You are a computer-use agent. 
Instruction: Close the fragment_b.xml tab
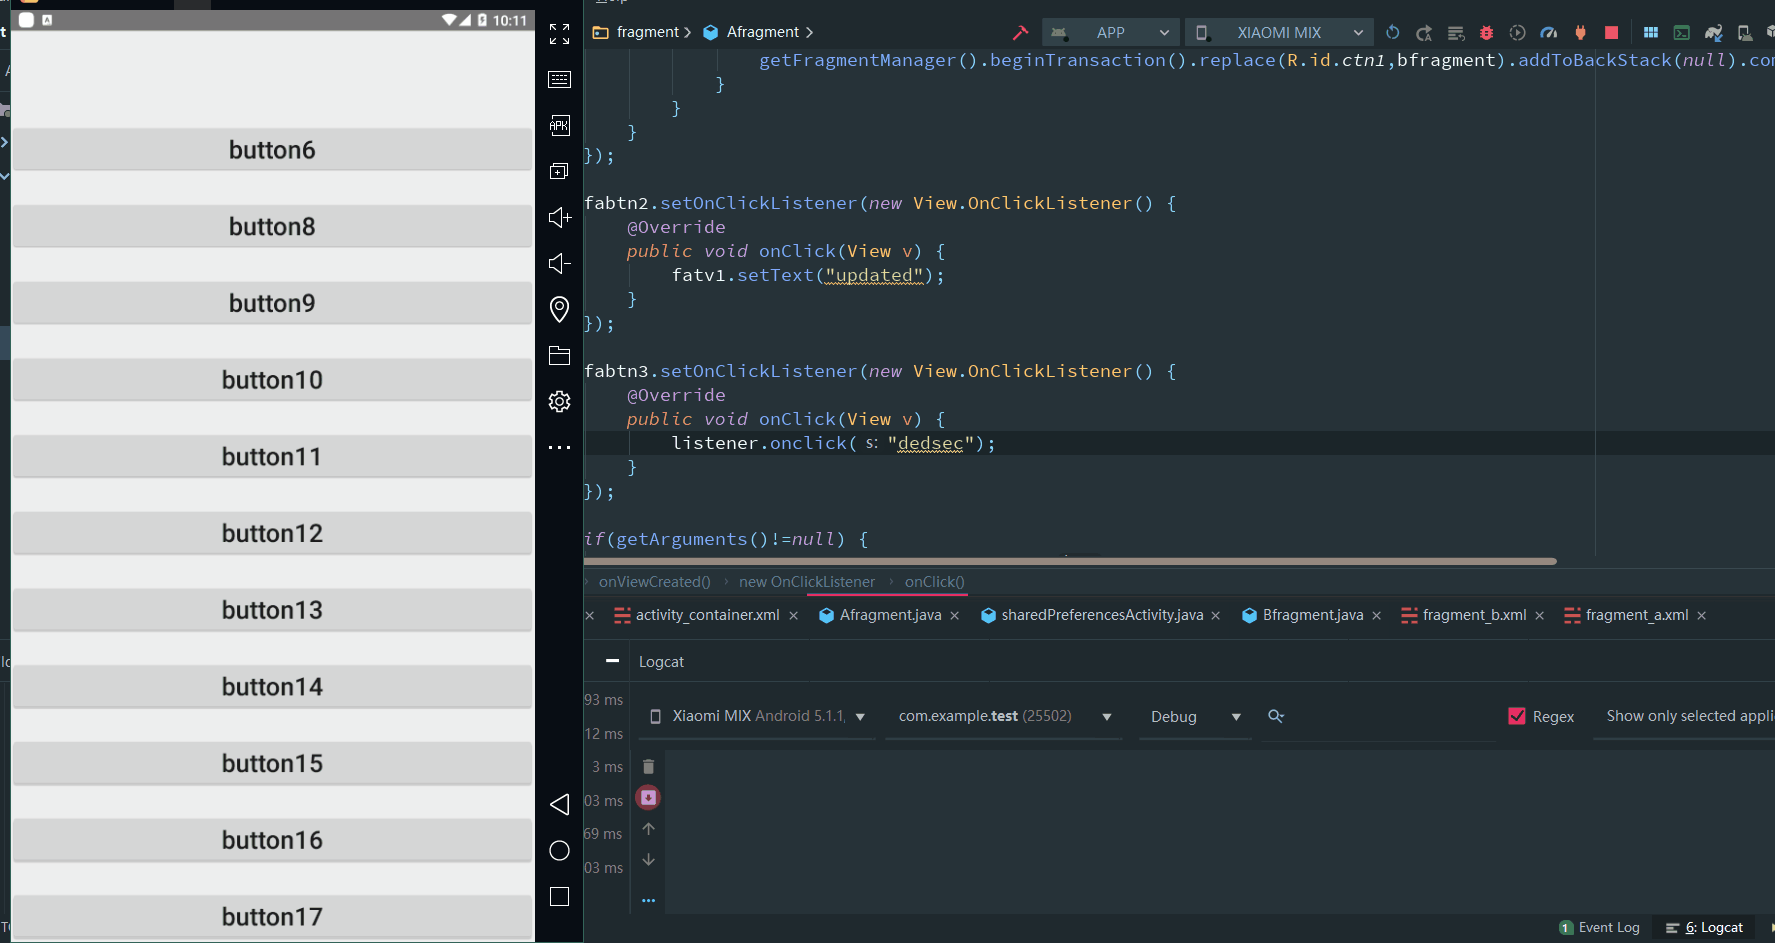[x=1540, y=616]
